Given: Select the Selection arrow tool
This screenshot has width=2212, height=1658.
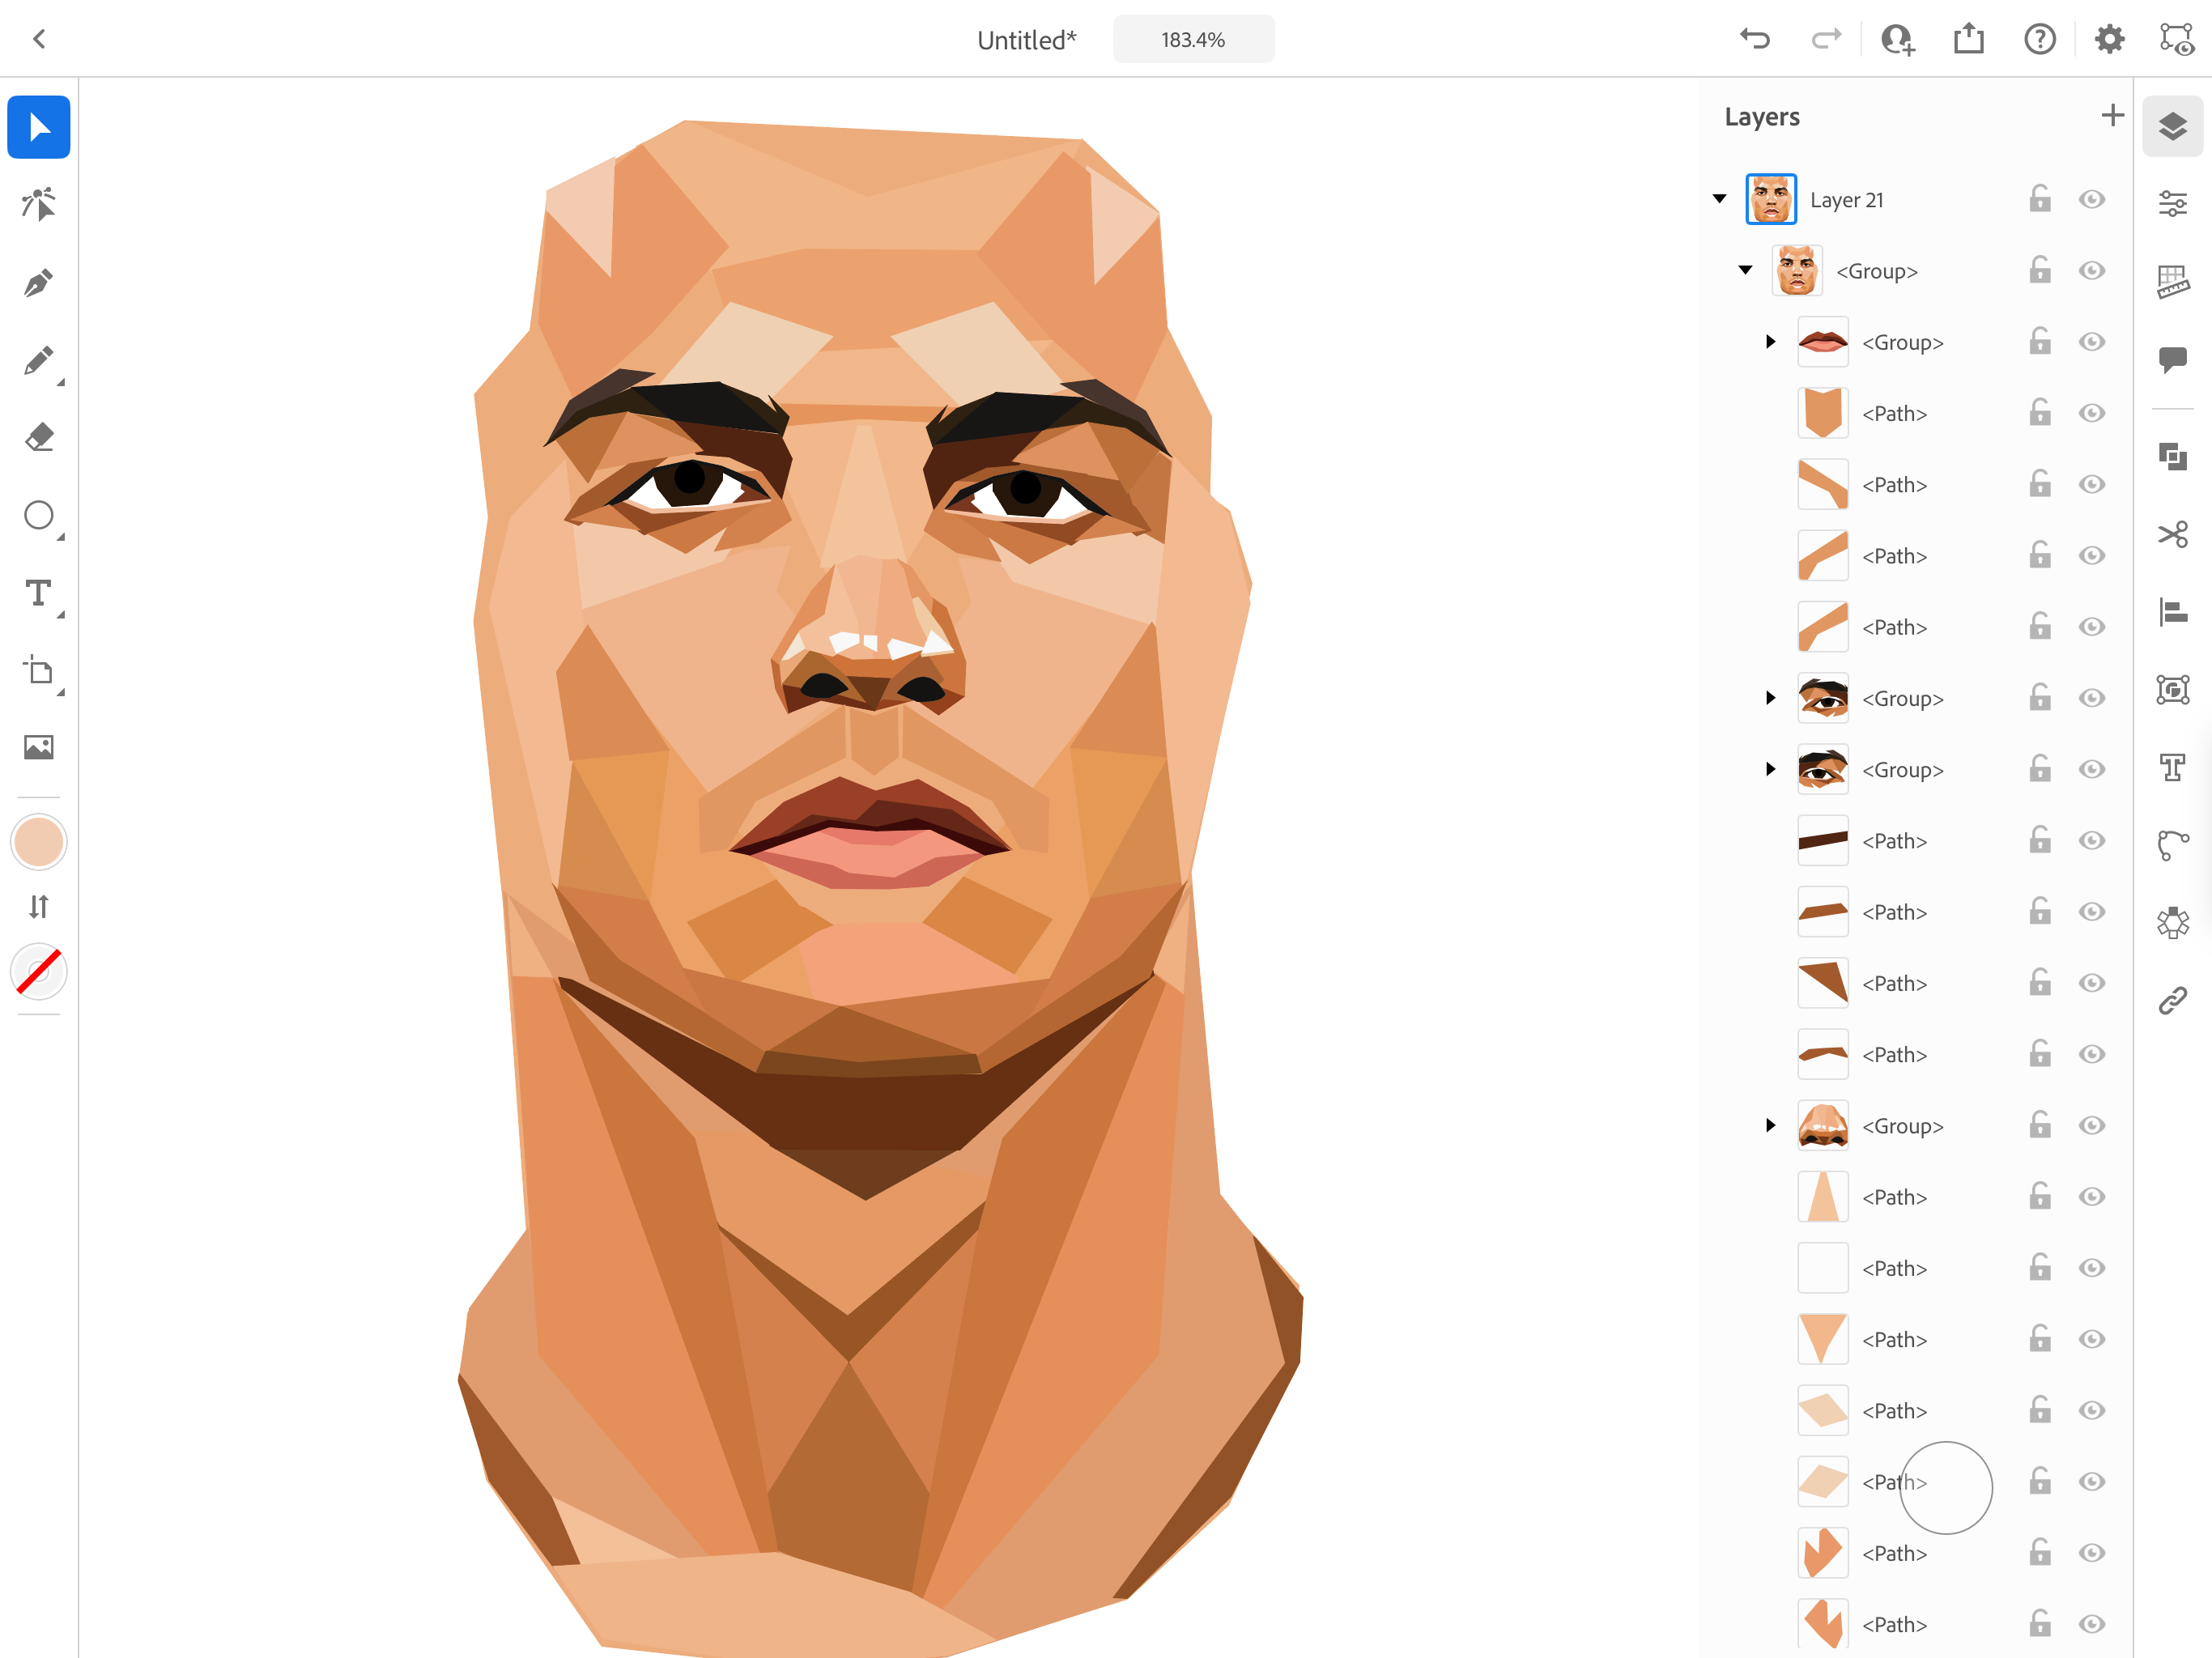Looking at the screenshot, I should tap(39, 127).
